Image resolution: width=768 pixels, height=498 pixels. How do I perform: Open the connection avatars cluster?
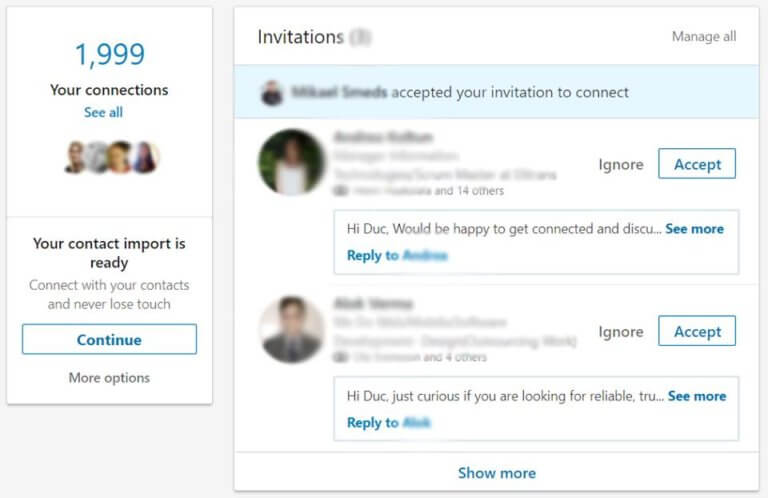[x=112, y=157]
